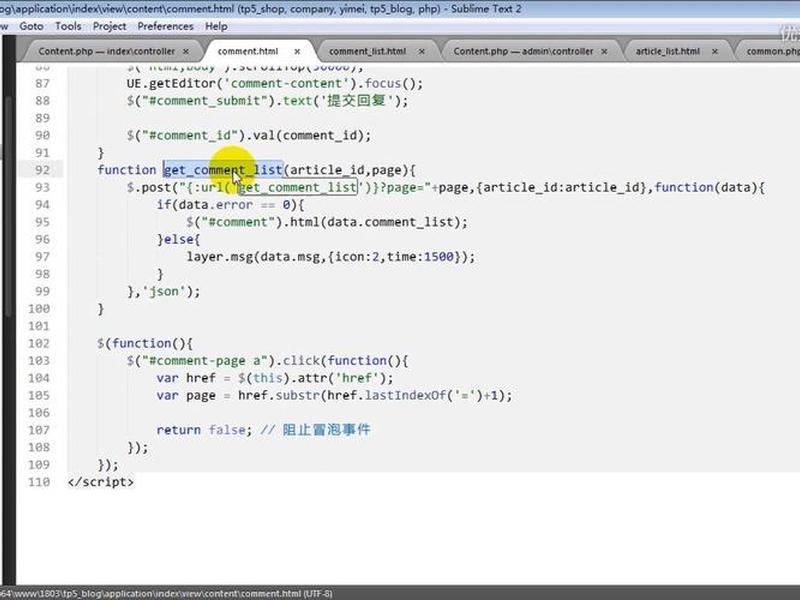Click 'json' string on line 99

pyautogui.click(x=163, y=291)
